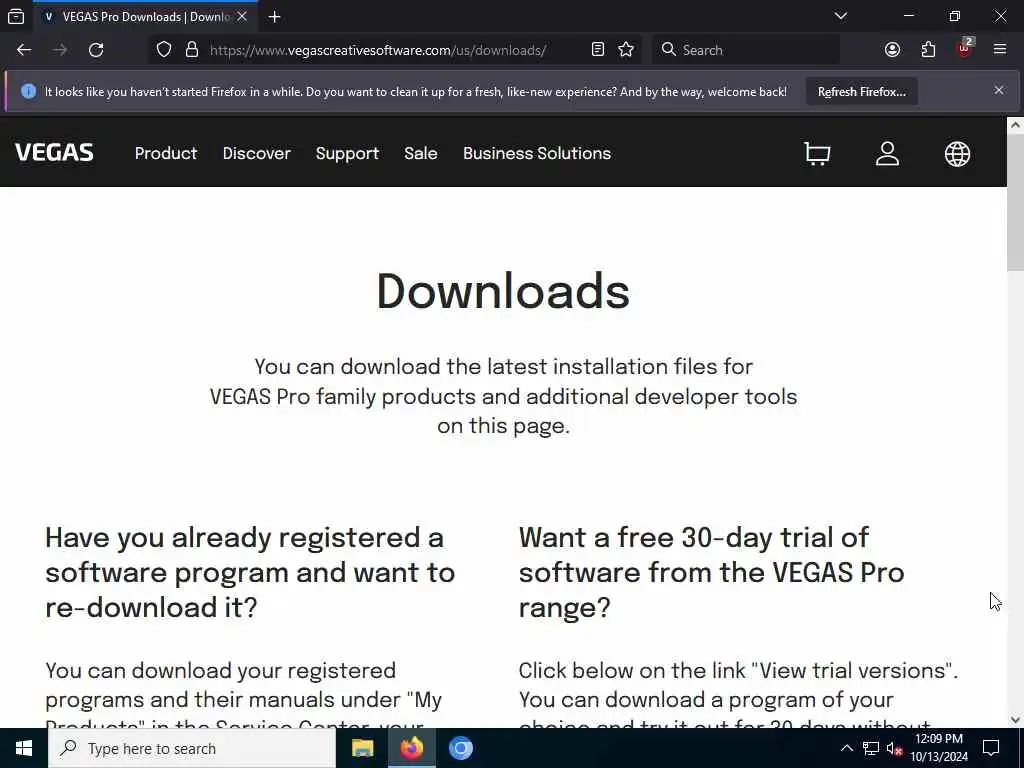Go back with the browser back arrow

(24, 50)
